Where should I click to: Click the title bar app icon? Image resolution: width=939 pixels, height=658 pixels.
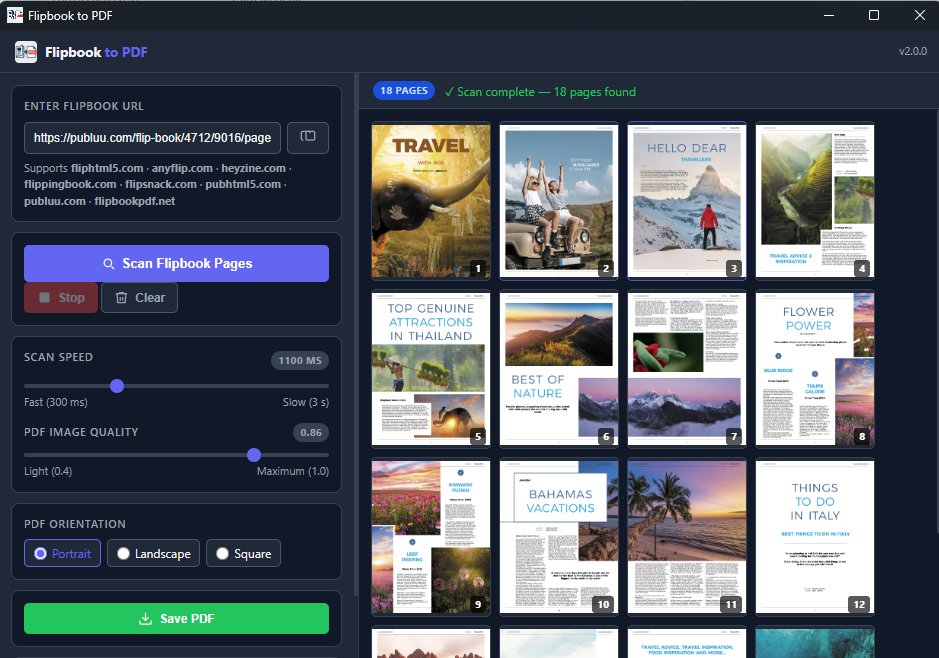[15, 15]
